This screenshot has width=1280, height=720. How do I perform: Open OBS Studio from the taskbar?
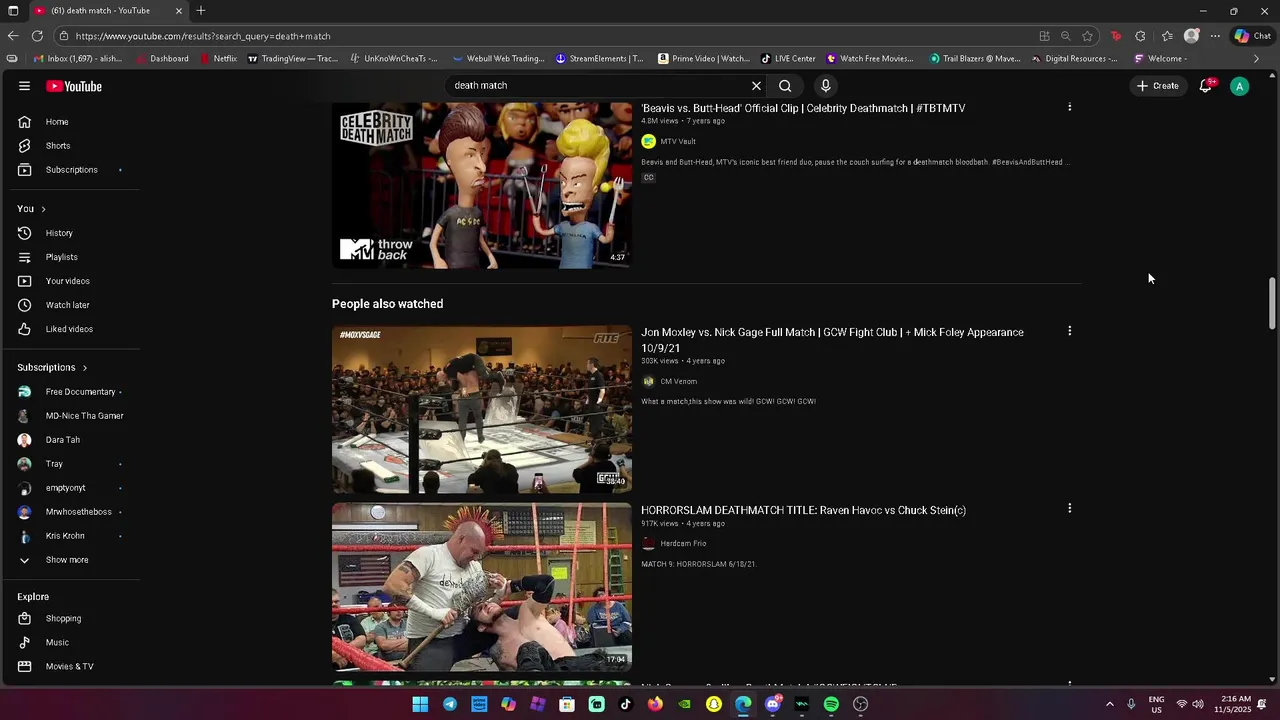click(x=860, y=705)
